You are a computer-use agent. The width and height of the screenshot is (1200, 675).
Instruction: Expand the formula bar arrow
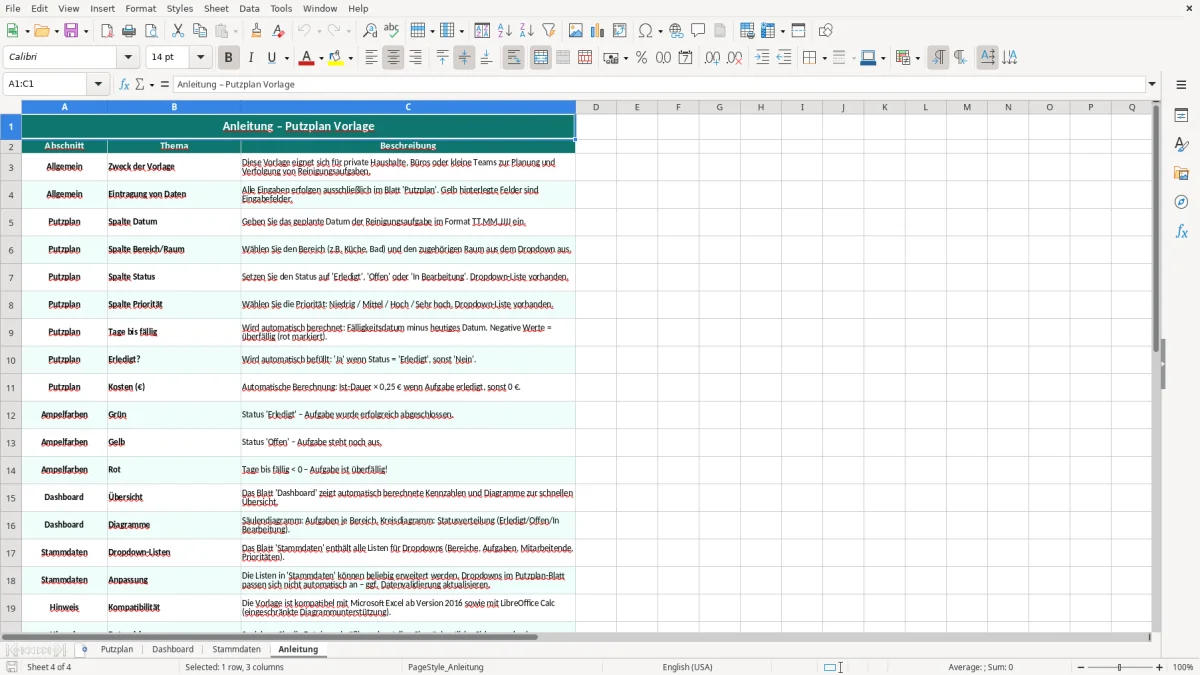[x=1152, y=84]
